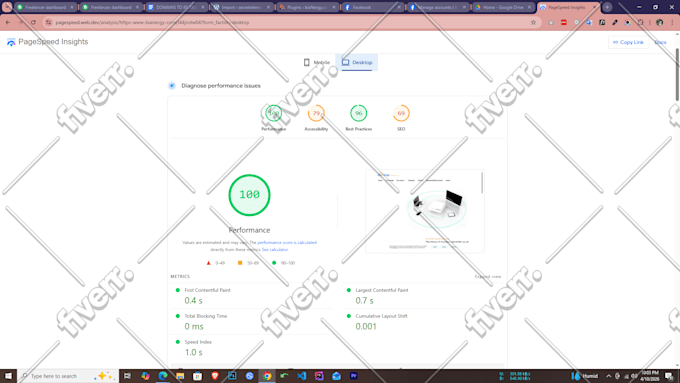Screen dimensions: 680x383
Task: Click the red extension icon in toolbar
Action: pyautogui.click(x=564, y=22)
